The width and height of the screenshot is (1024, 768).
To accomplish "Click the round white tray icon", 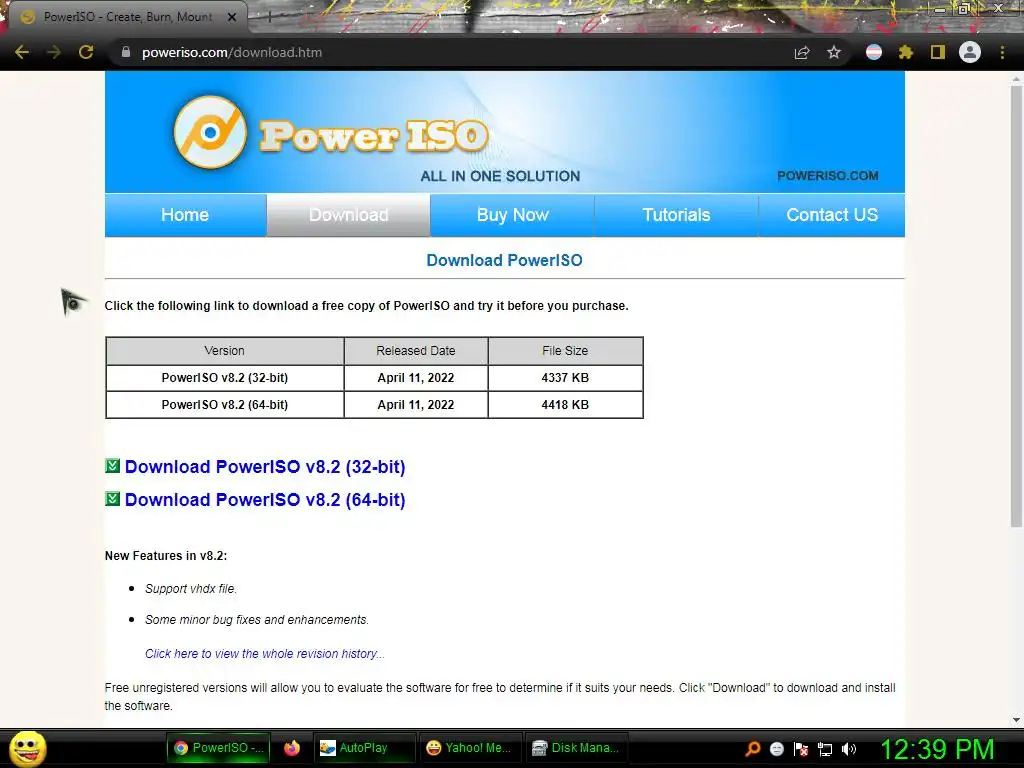I will (x=776, y=749).
